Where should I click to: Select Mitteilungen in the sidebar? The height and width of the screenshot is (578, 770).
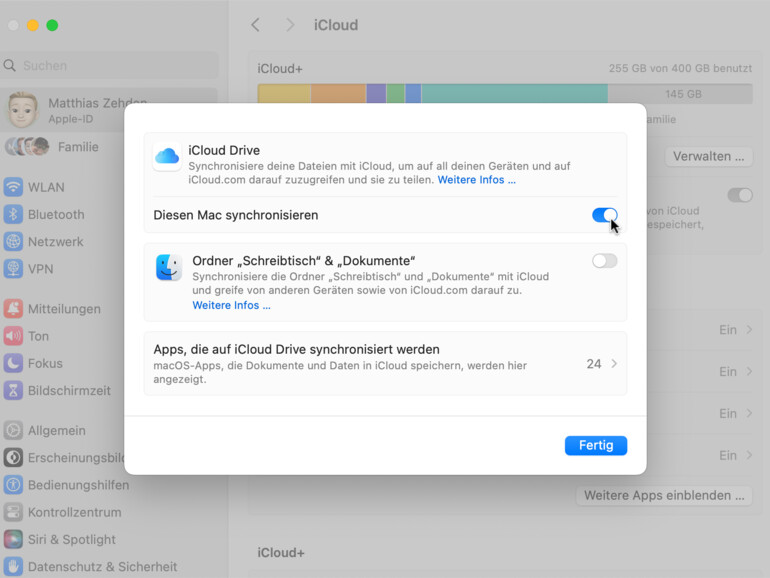64,309
